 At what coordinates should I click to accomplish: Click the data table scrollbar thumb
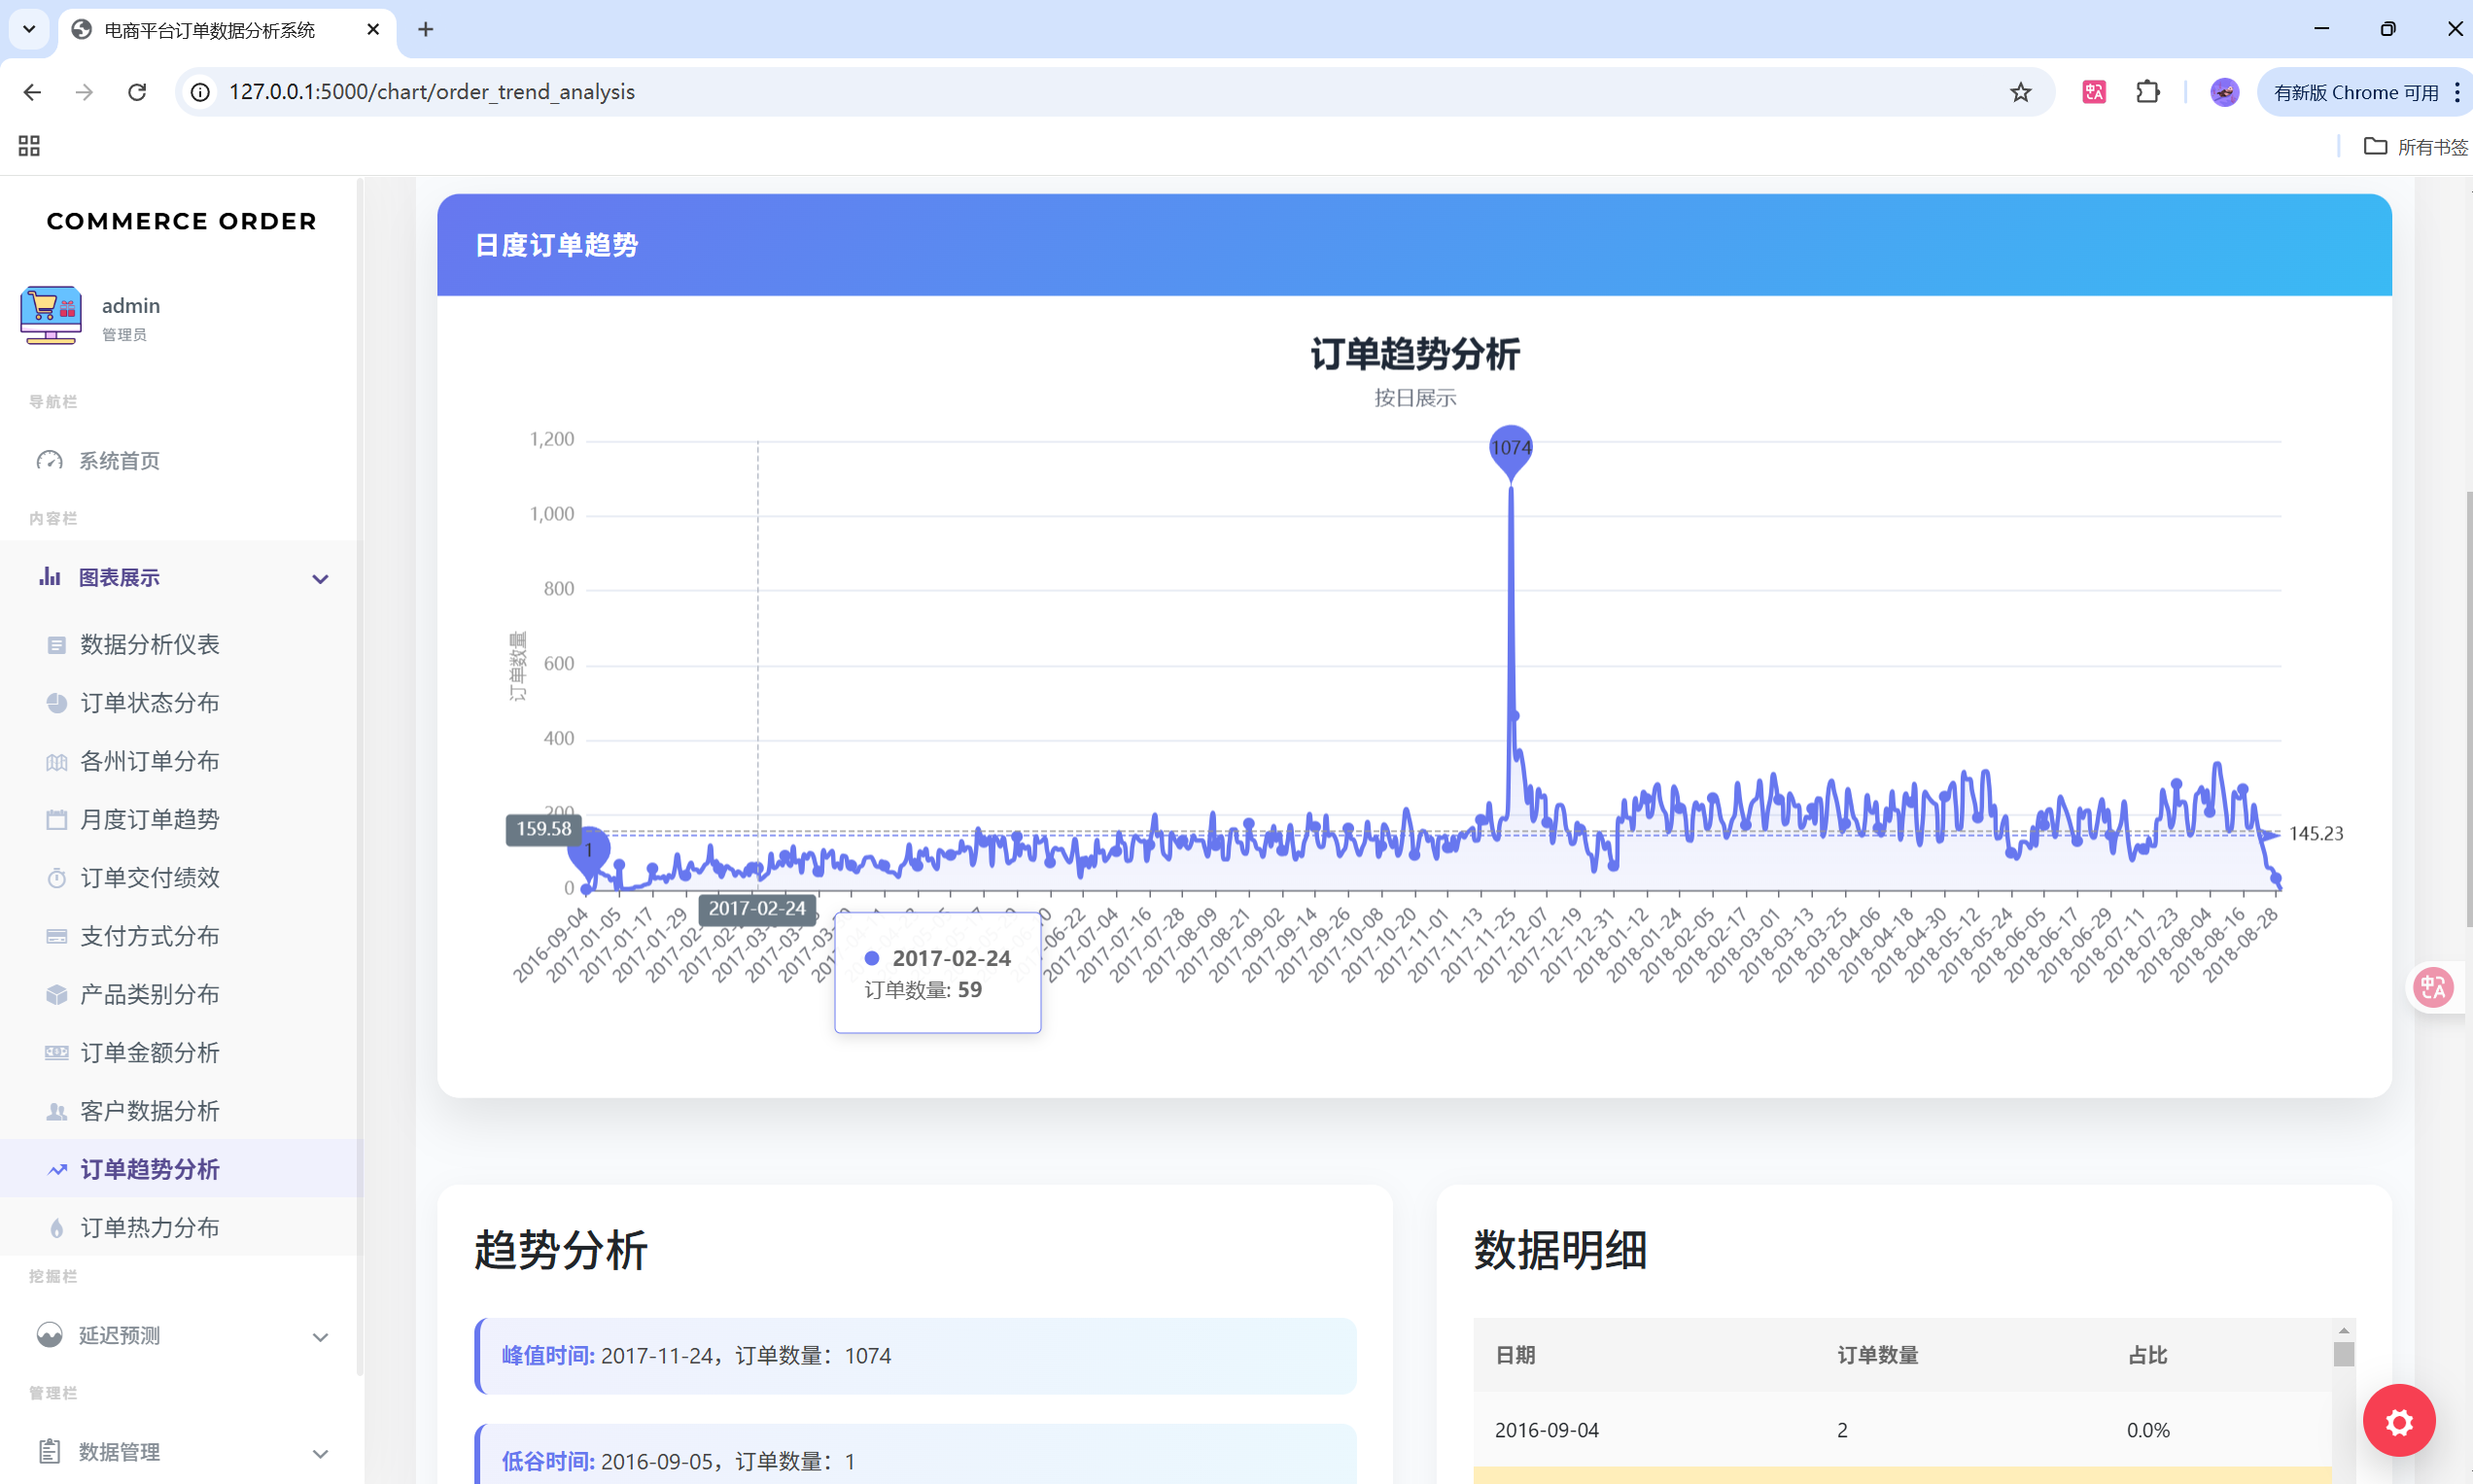pyautogui.click(x=2343, y=1354)
